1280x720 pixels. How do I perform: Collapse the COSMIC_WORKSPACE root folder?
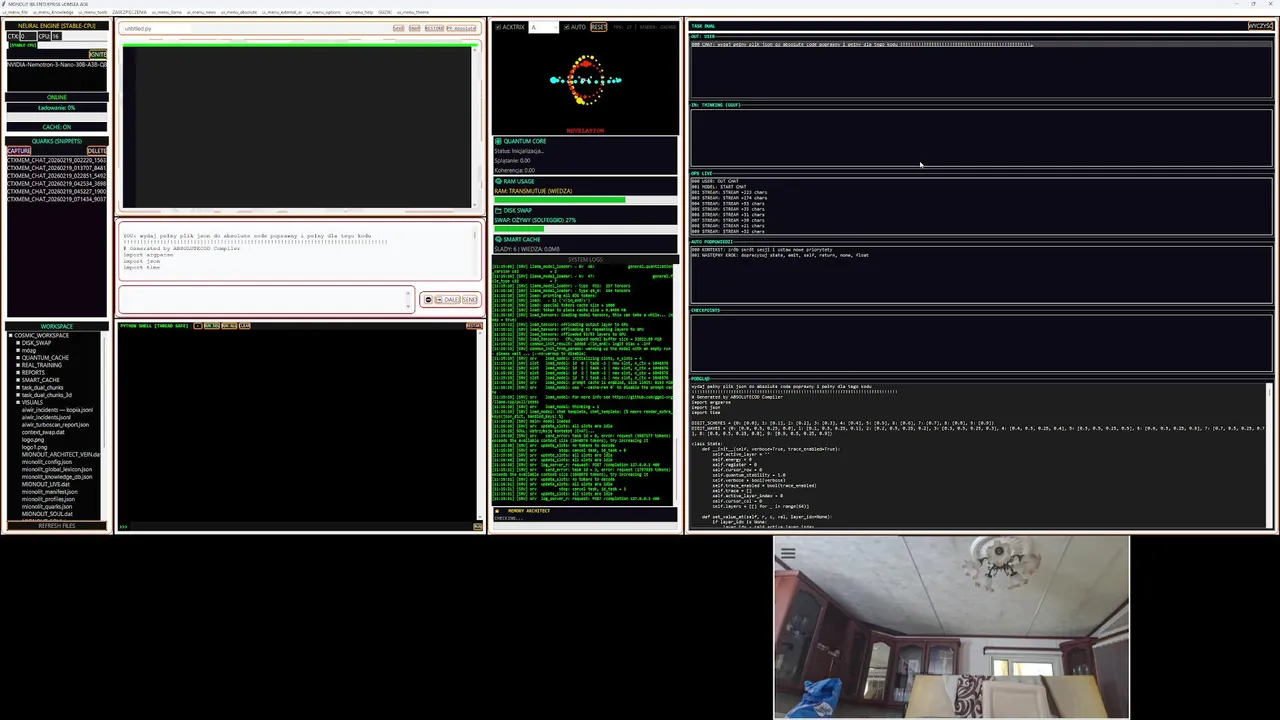(x=11, y=335)
